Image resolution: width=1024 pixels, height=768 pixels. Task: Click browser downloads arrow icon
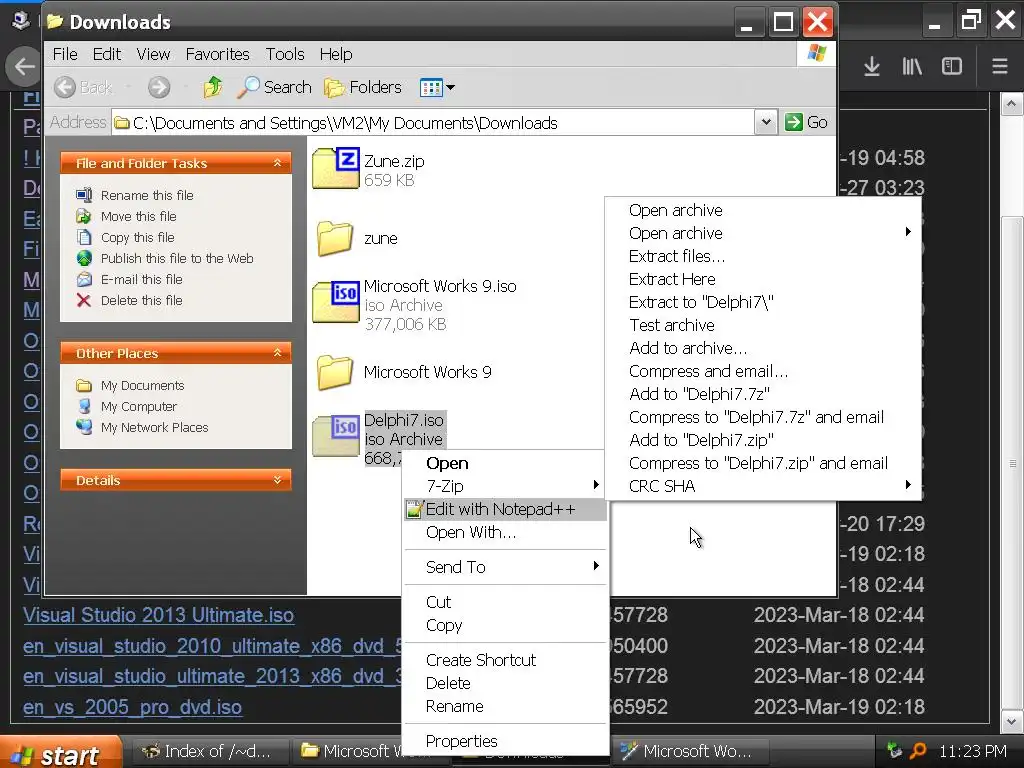tap(872, 66)
